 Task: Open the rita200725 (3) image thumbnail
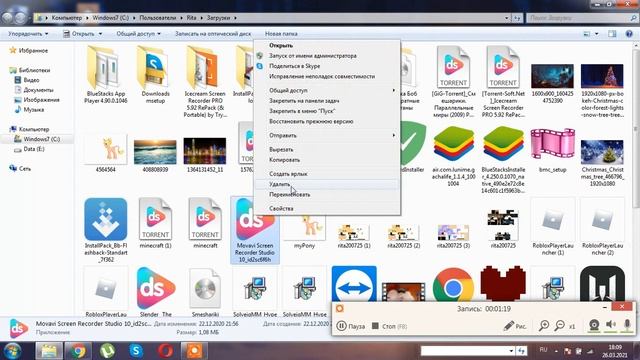click(x=453, y=232)
